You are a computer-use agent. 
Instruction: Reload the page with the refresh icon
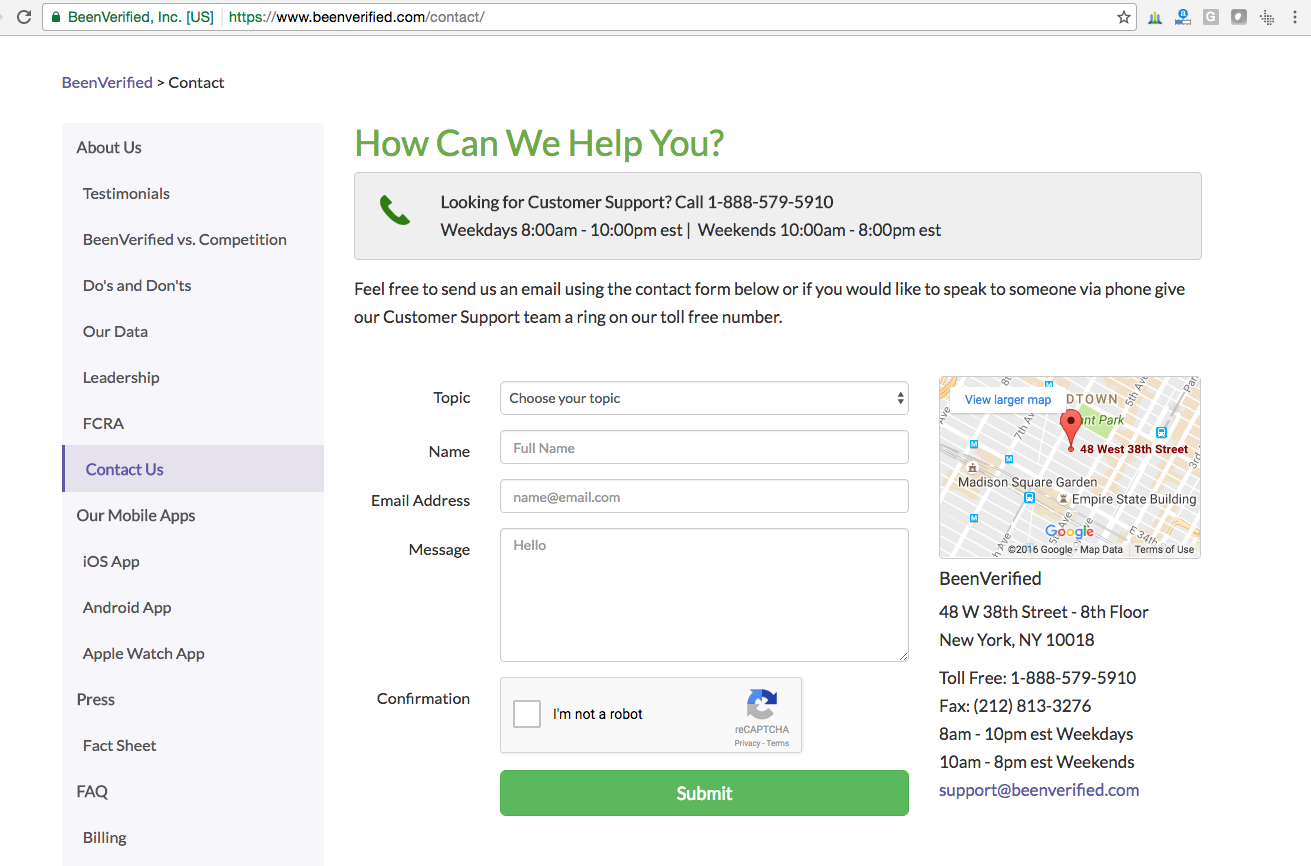tap(24, 17)
